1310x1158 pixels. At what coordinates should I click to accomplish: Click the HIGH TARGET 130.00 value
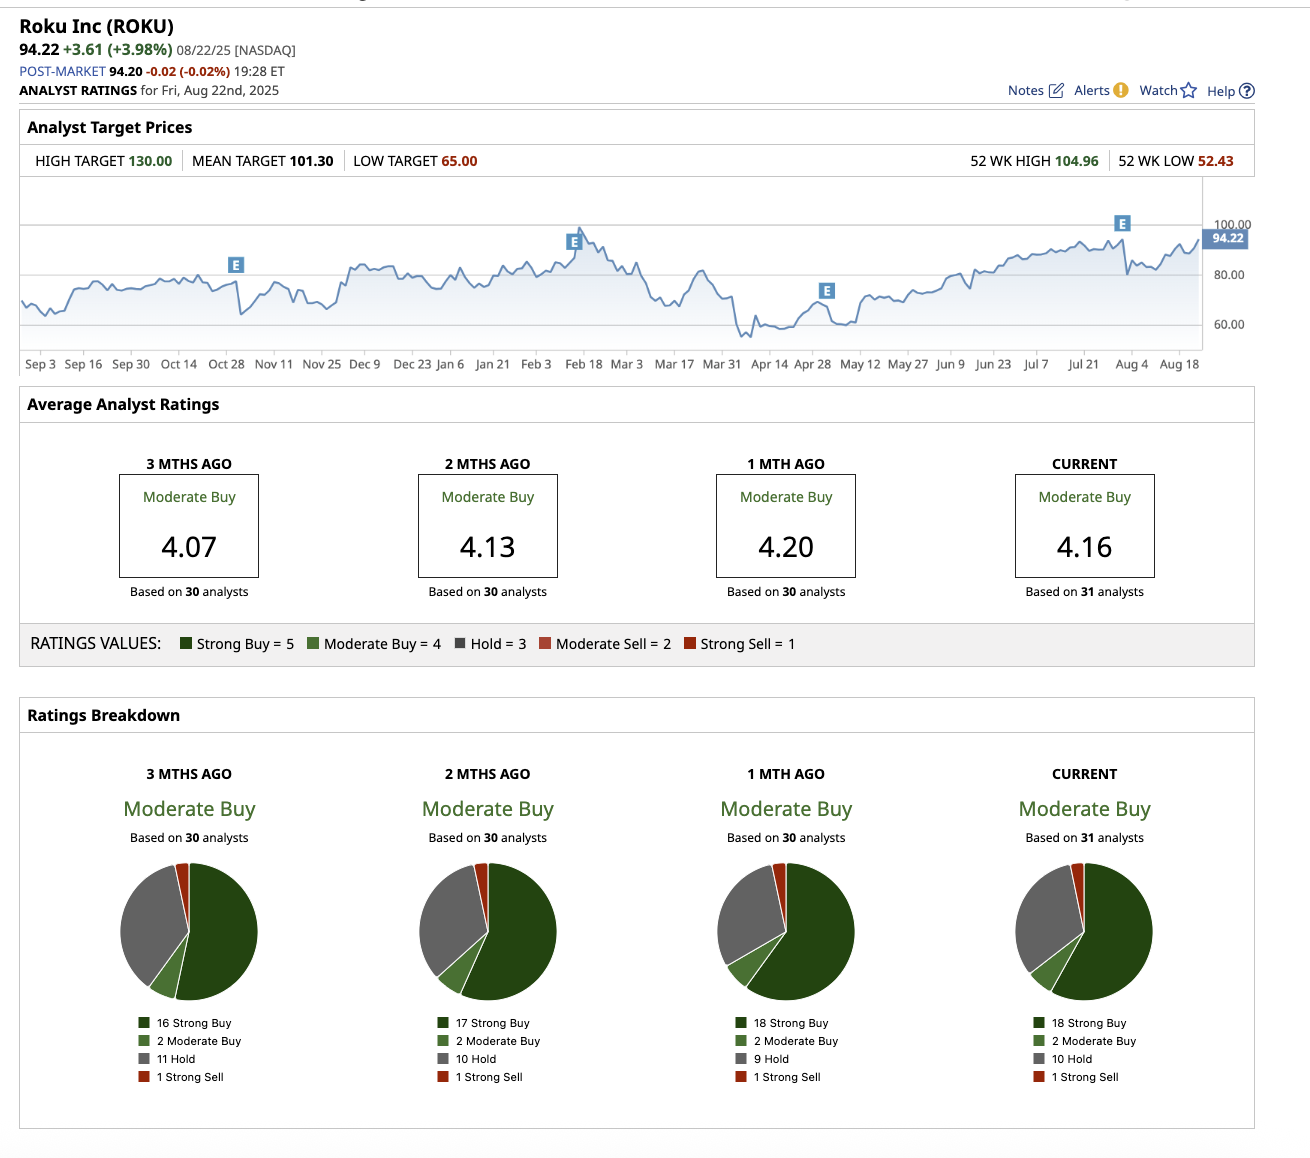click(x=150, y=161)
